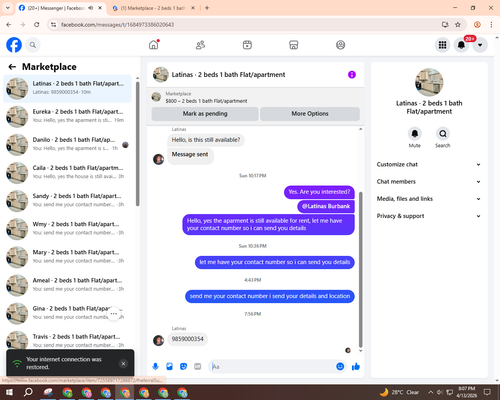This screenshot has width=500, height=400.
Task: Bookmark this page with the star icon
Action: 458,25
